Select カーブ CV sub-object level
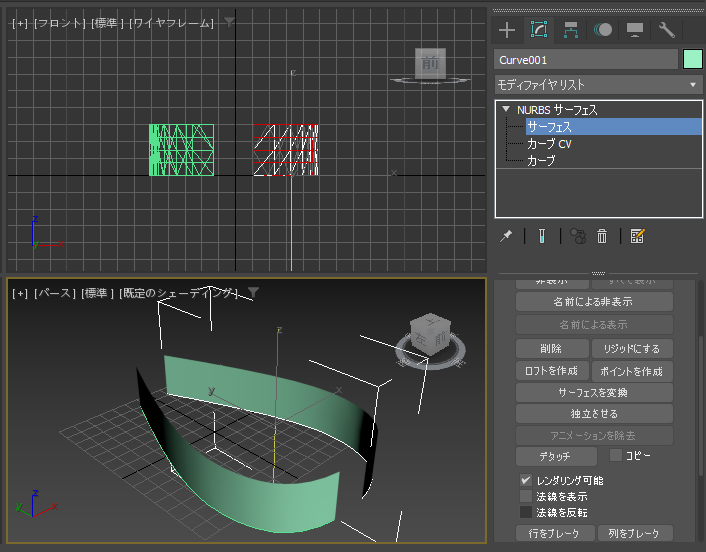The height and width of the screenshot is (552, 706). tap(549, 144)
